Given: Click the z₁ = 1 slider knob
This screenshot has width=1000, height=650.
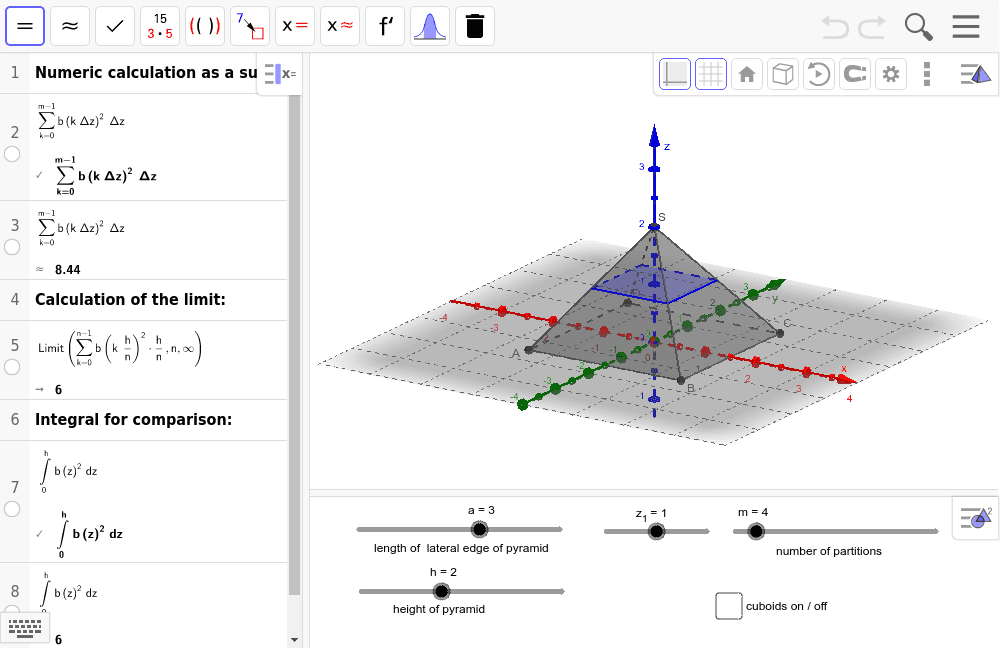Looking at the screenshot, I should coord(656,531).
